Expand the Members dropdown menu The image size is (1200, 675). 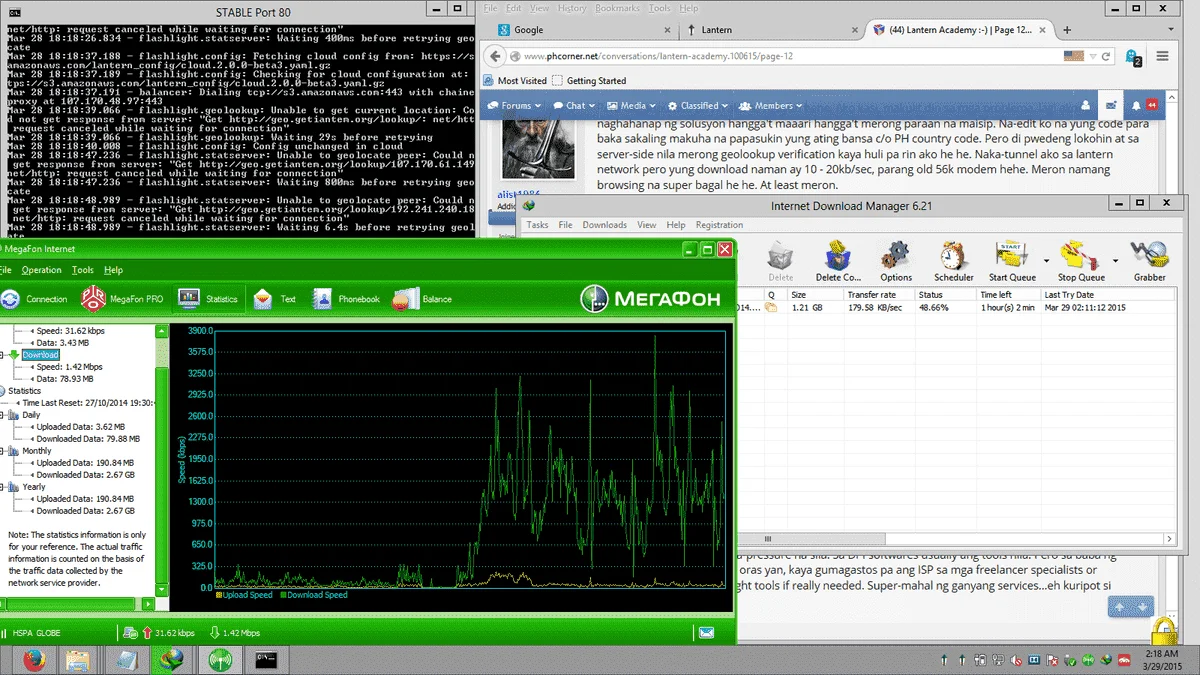[x=772, y=105]
